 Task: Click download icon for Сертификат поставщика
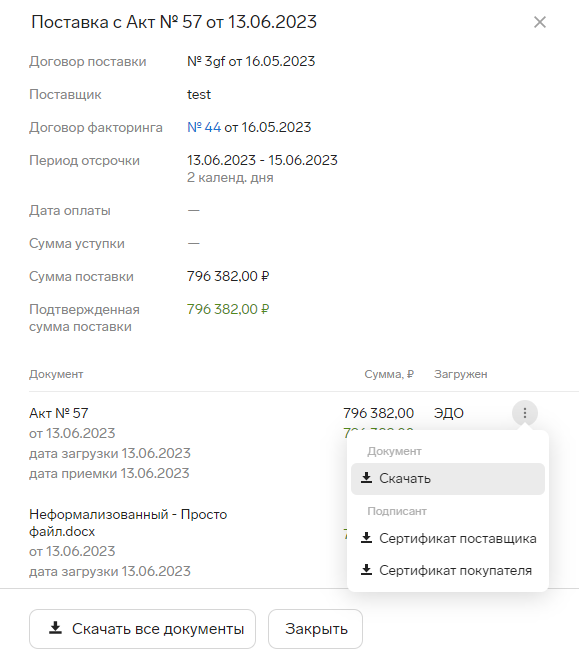pos(366,538)
